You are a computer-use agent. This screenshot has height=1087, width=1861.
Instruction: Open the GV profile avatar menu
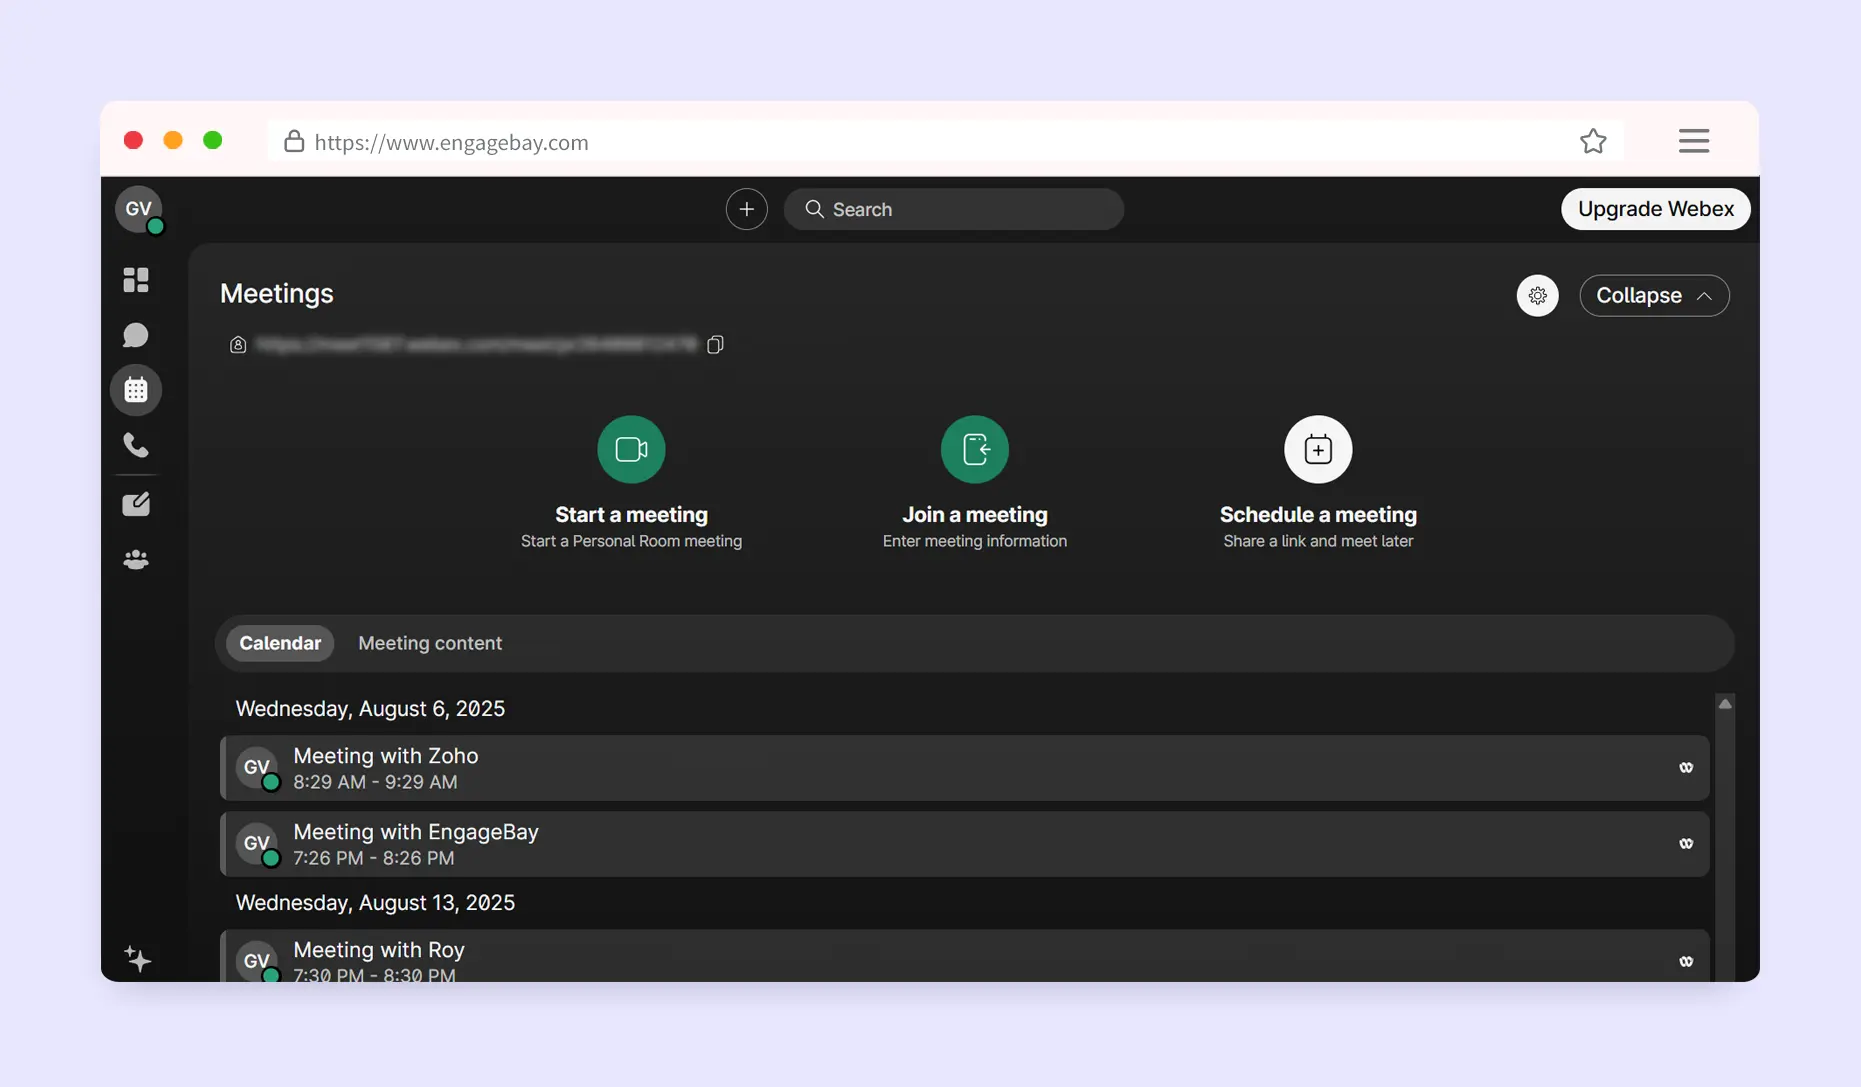[138, 209]
